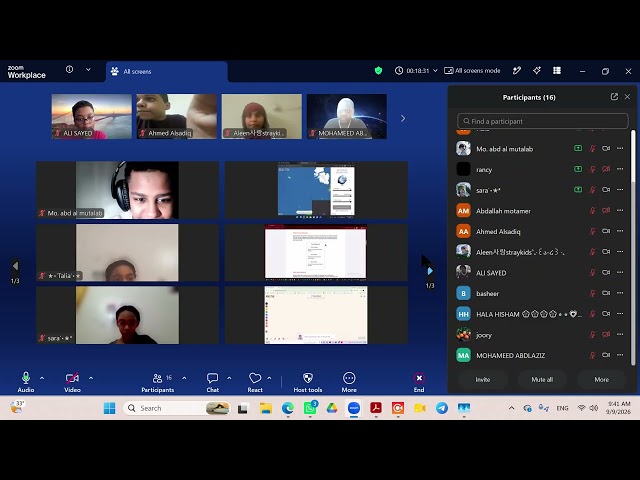Open more options for rancy
Image resolution: width=640 pixels, height=480 pixels.
(620, 169)
